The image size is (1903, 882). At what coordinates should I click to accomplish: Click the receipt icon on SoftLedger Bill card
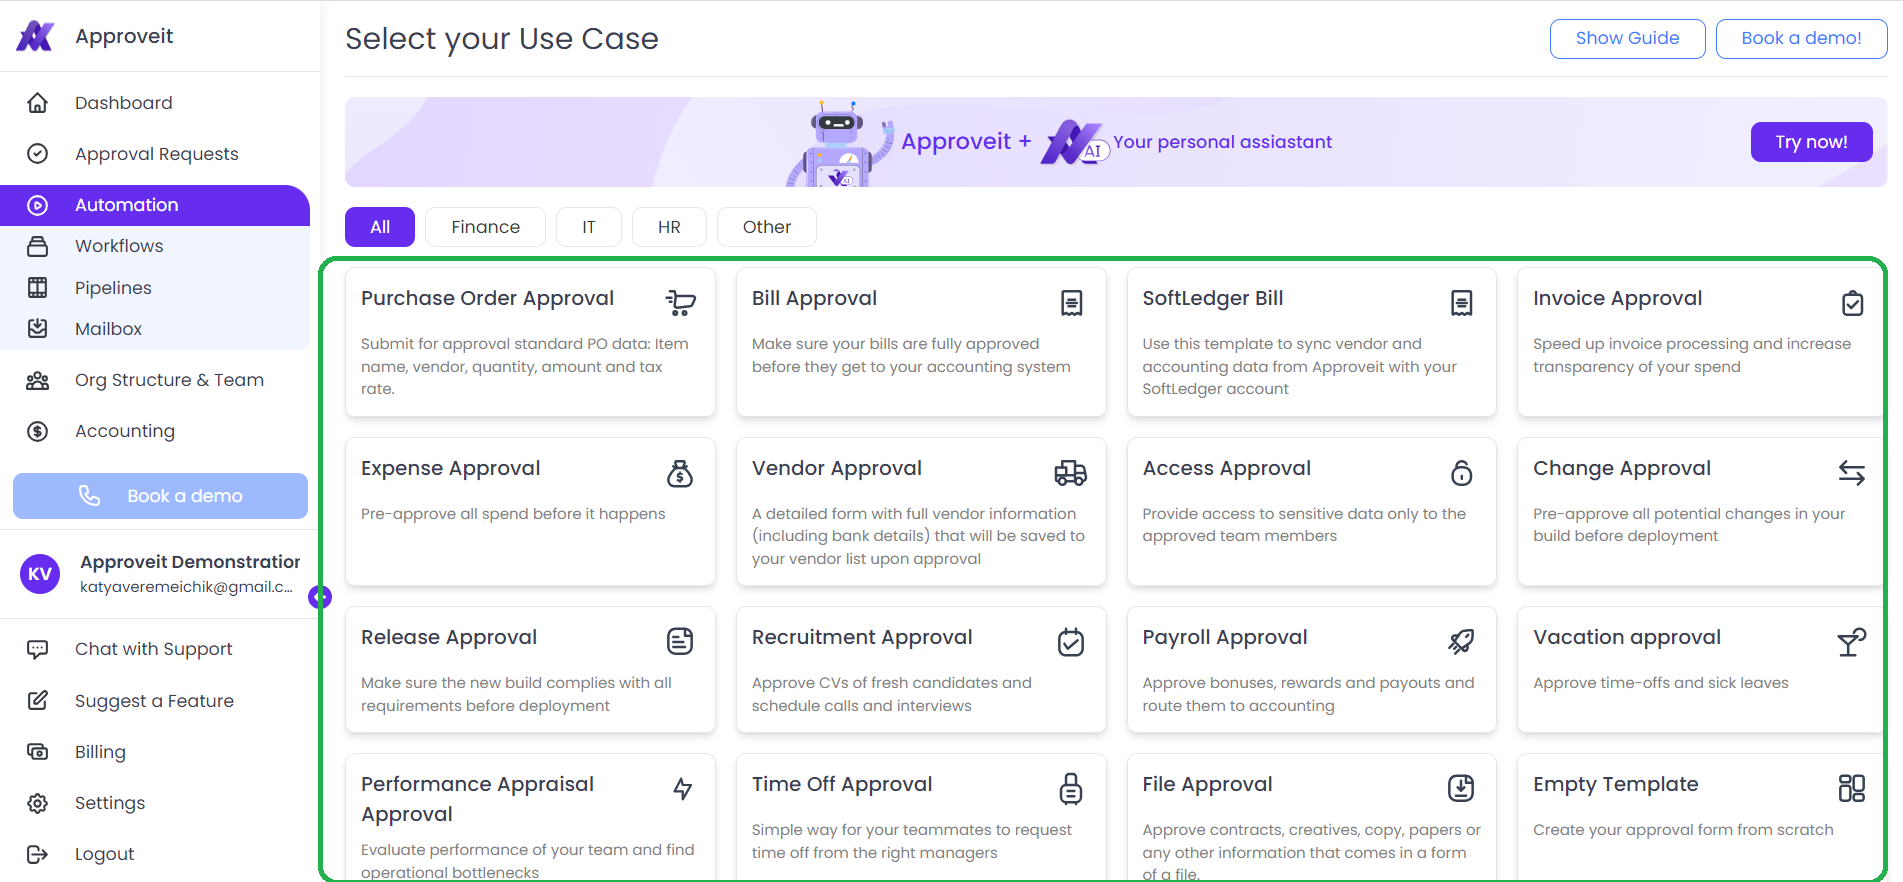pos(1462,302)
